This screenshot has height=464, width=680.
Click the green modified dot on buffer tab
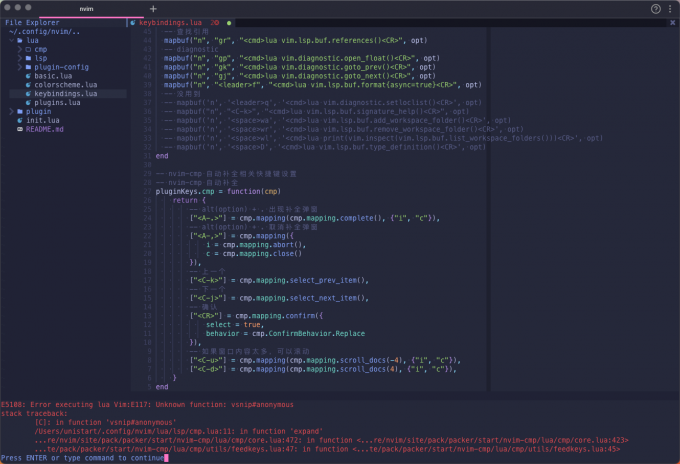[229, 21]
